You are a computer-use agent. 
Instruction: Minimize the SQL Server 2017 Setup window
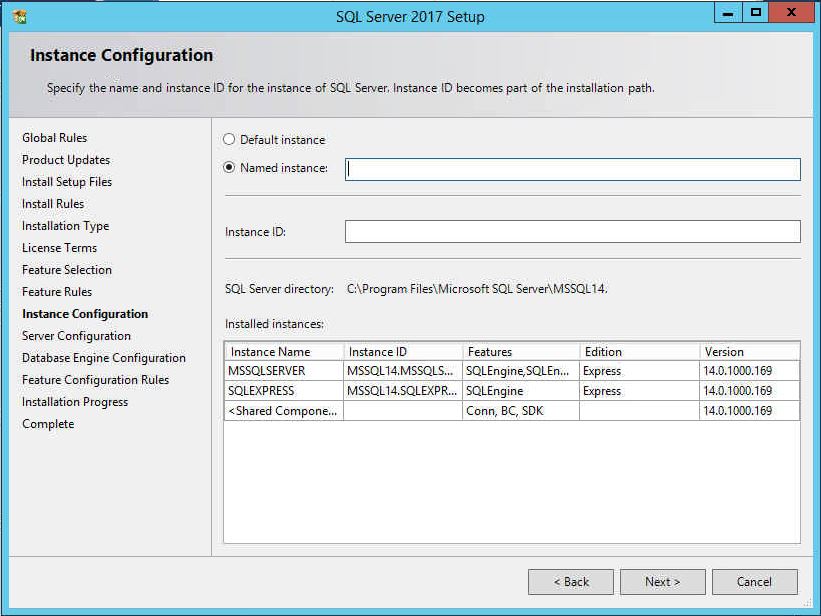pyautogui.click(x=728, y=14)
